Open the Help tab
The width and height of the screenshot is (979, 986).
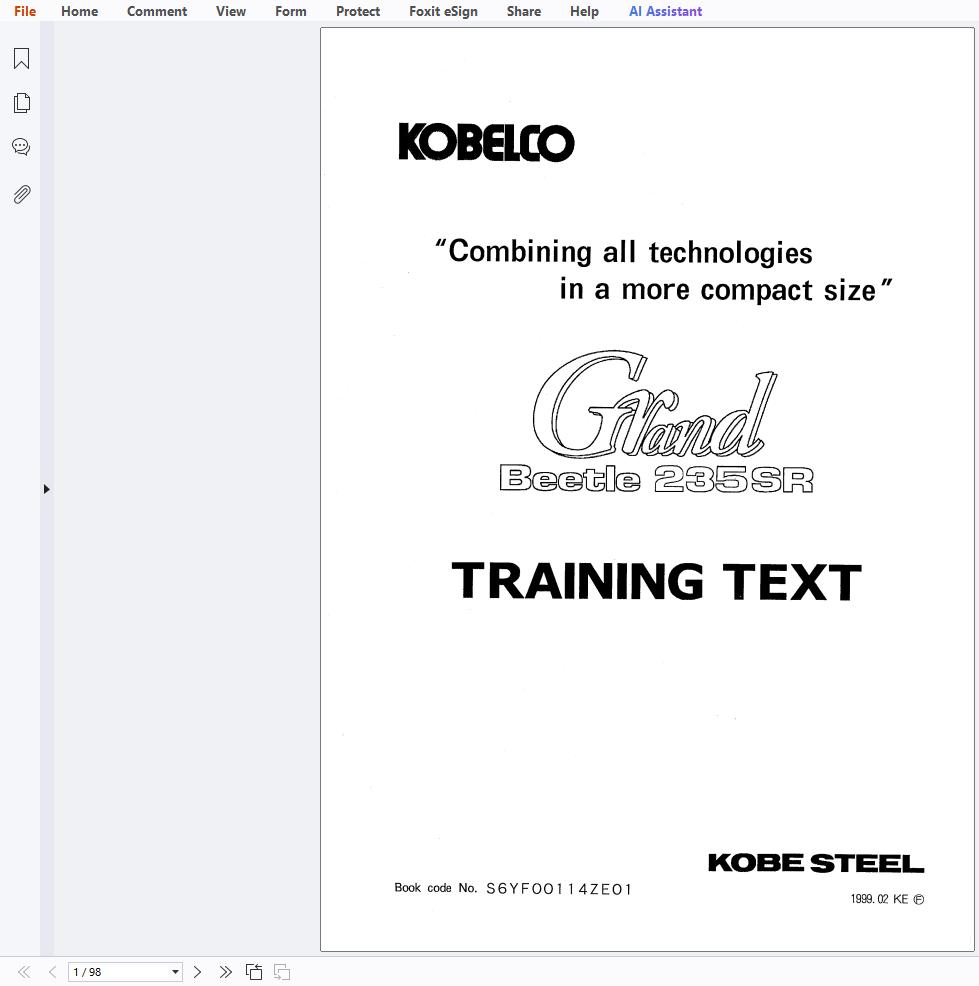pos(584,11)
